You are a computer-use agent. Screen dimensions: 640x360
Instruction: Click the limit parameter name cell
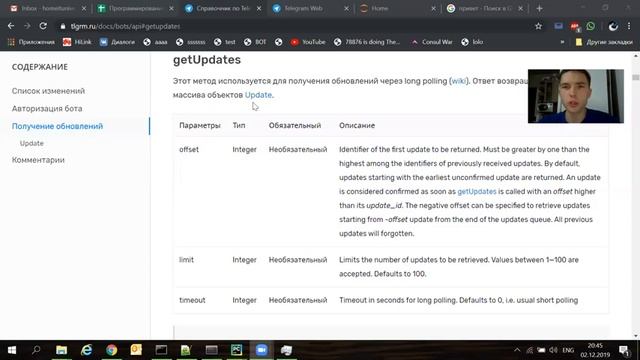[187, 260]
